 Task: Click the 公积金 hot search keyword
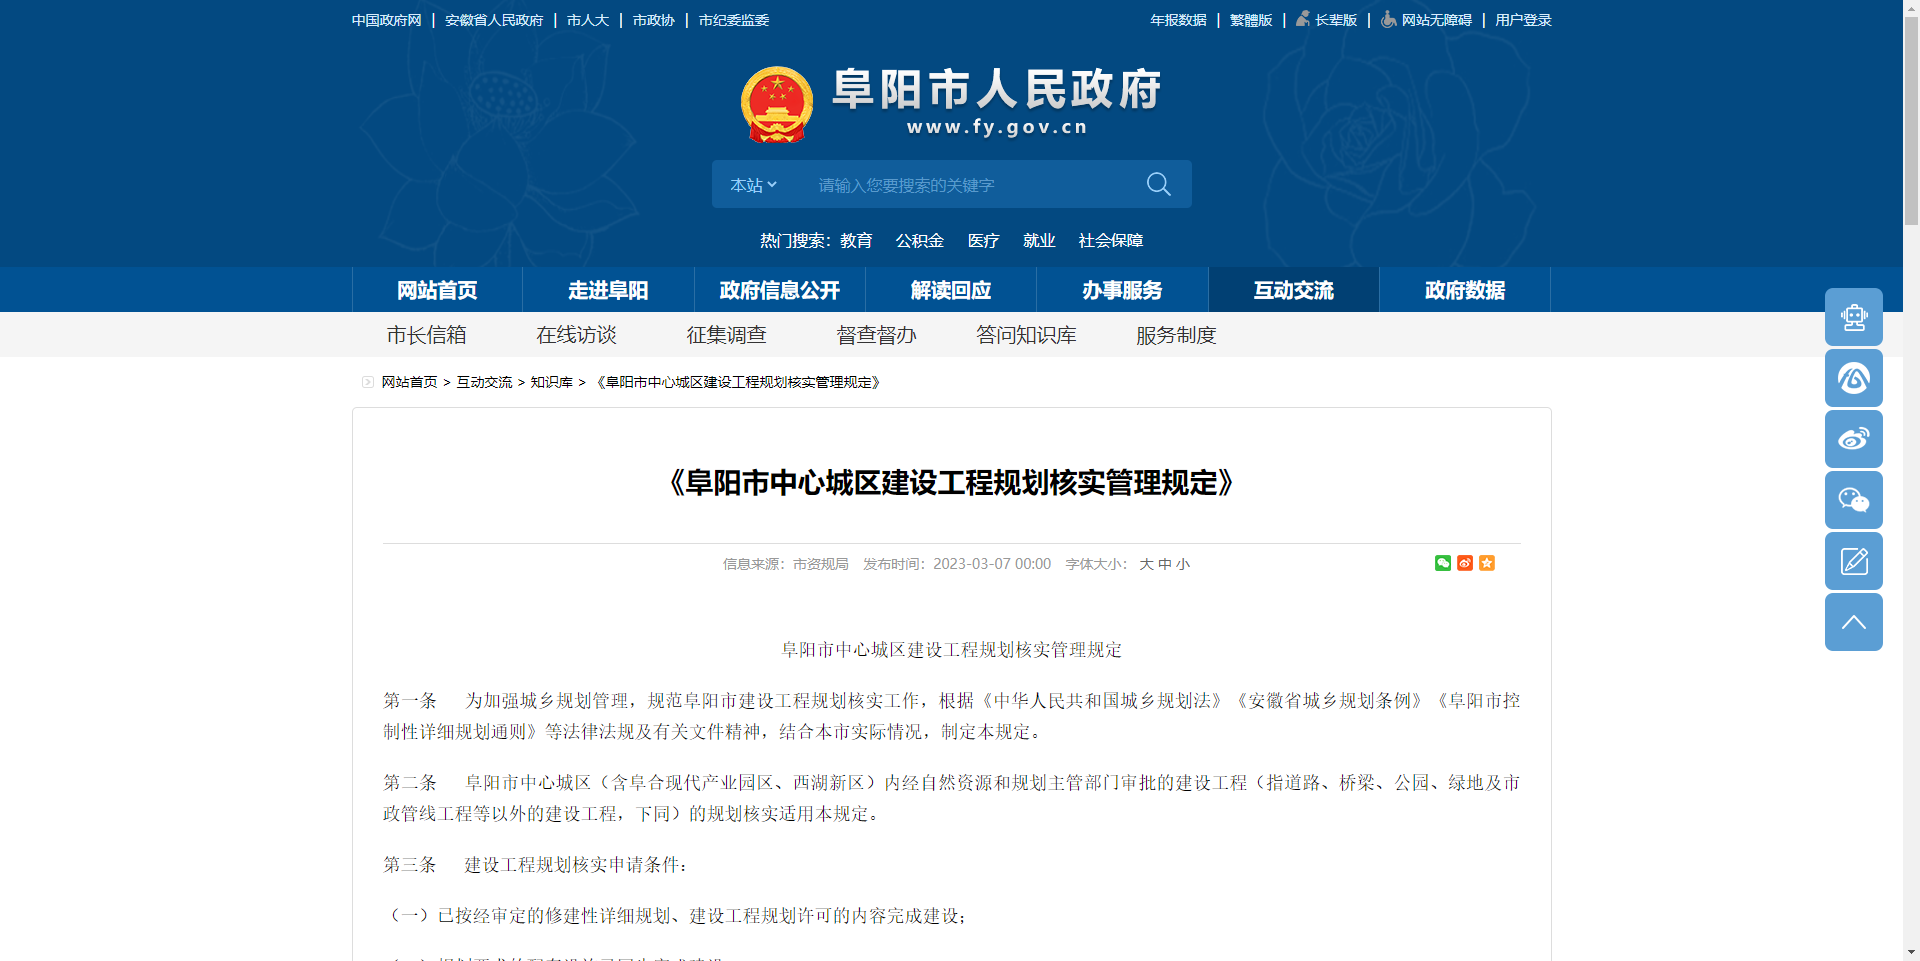(x=918, y=240)
